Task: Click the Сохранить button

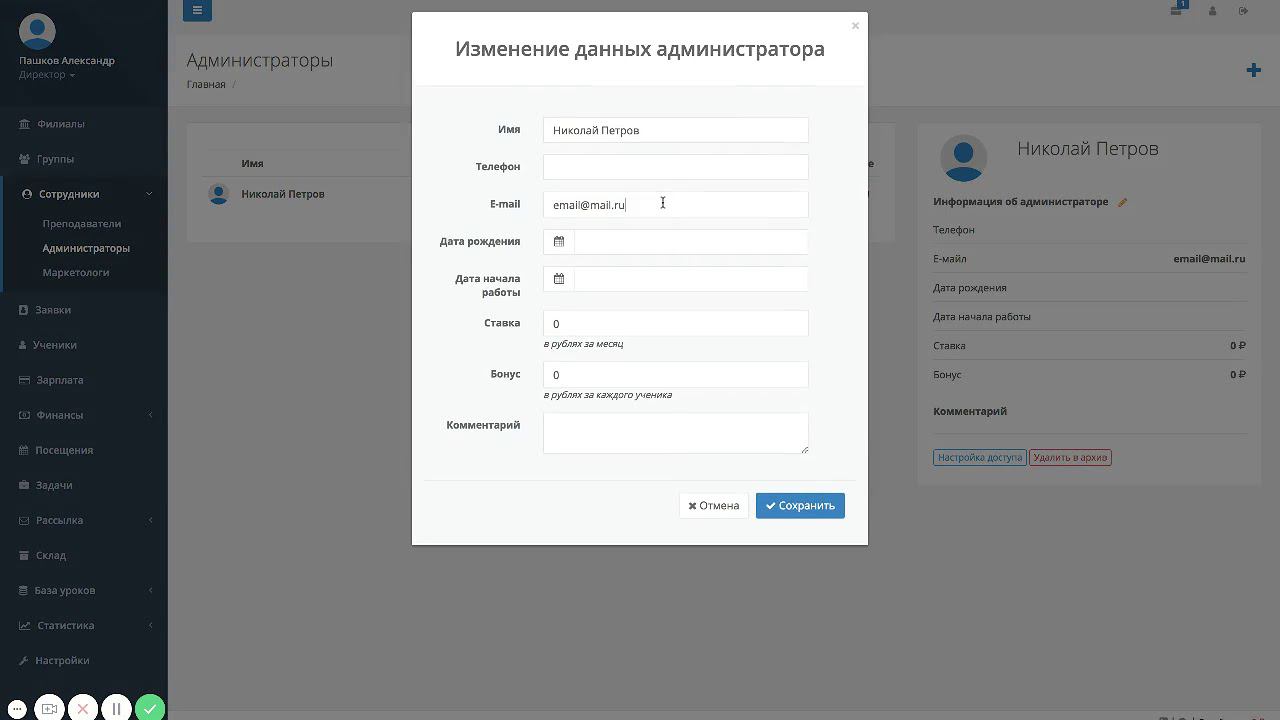Action: click(x=800, y=506)
